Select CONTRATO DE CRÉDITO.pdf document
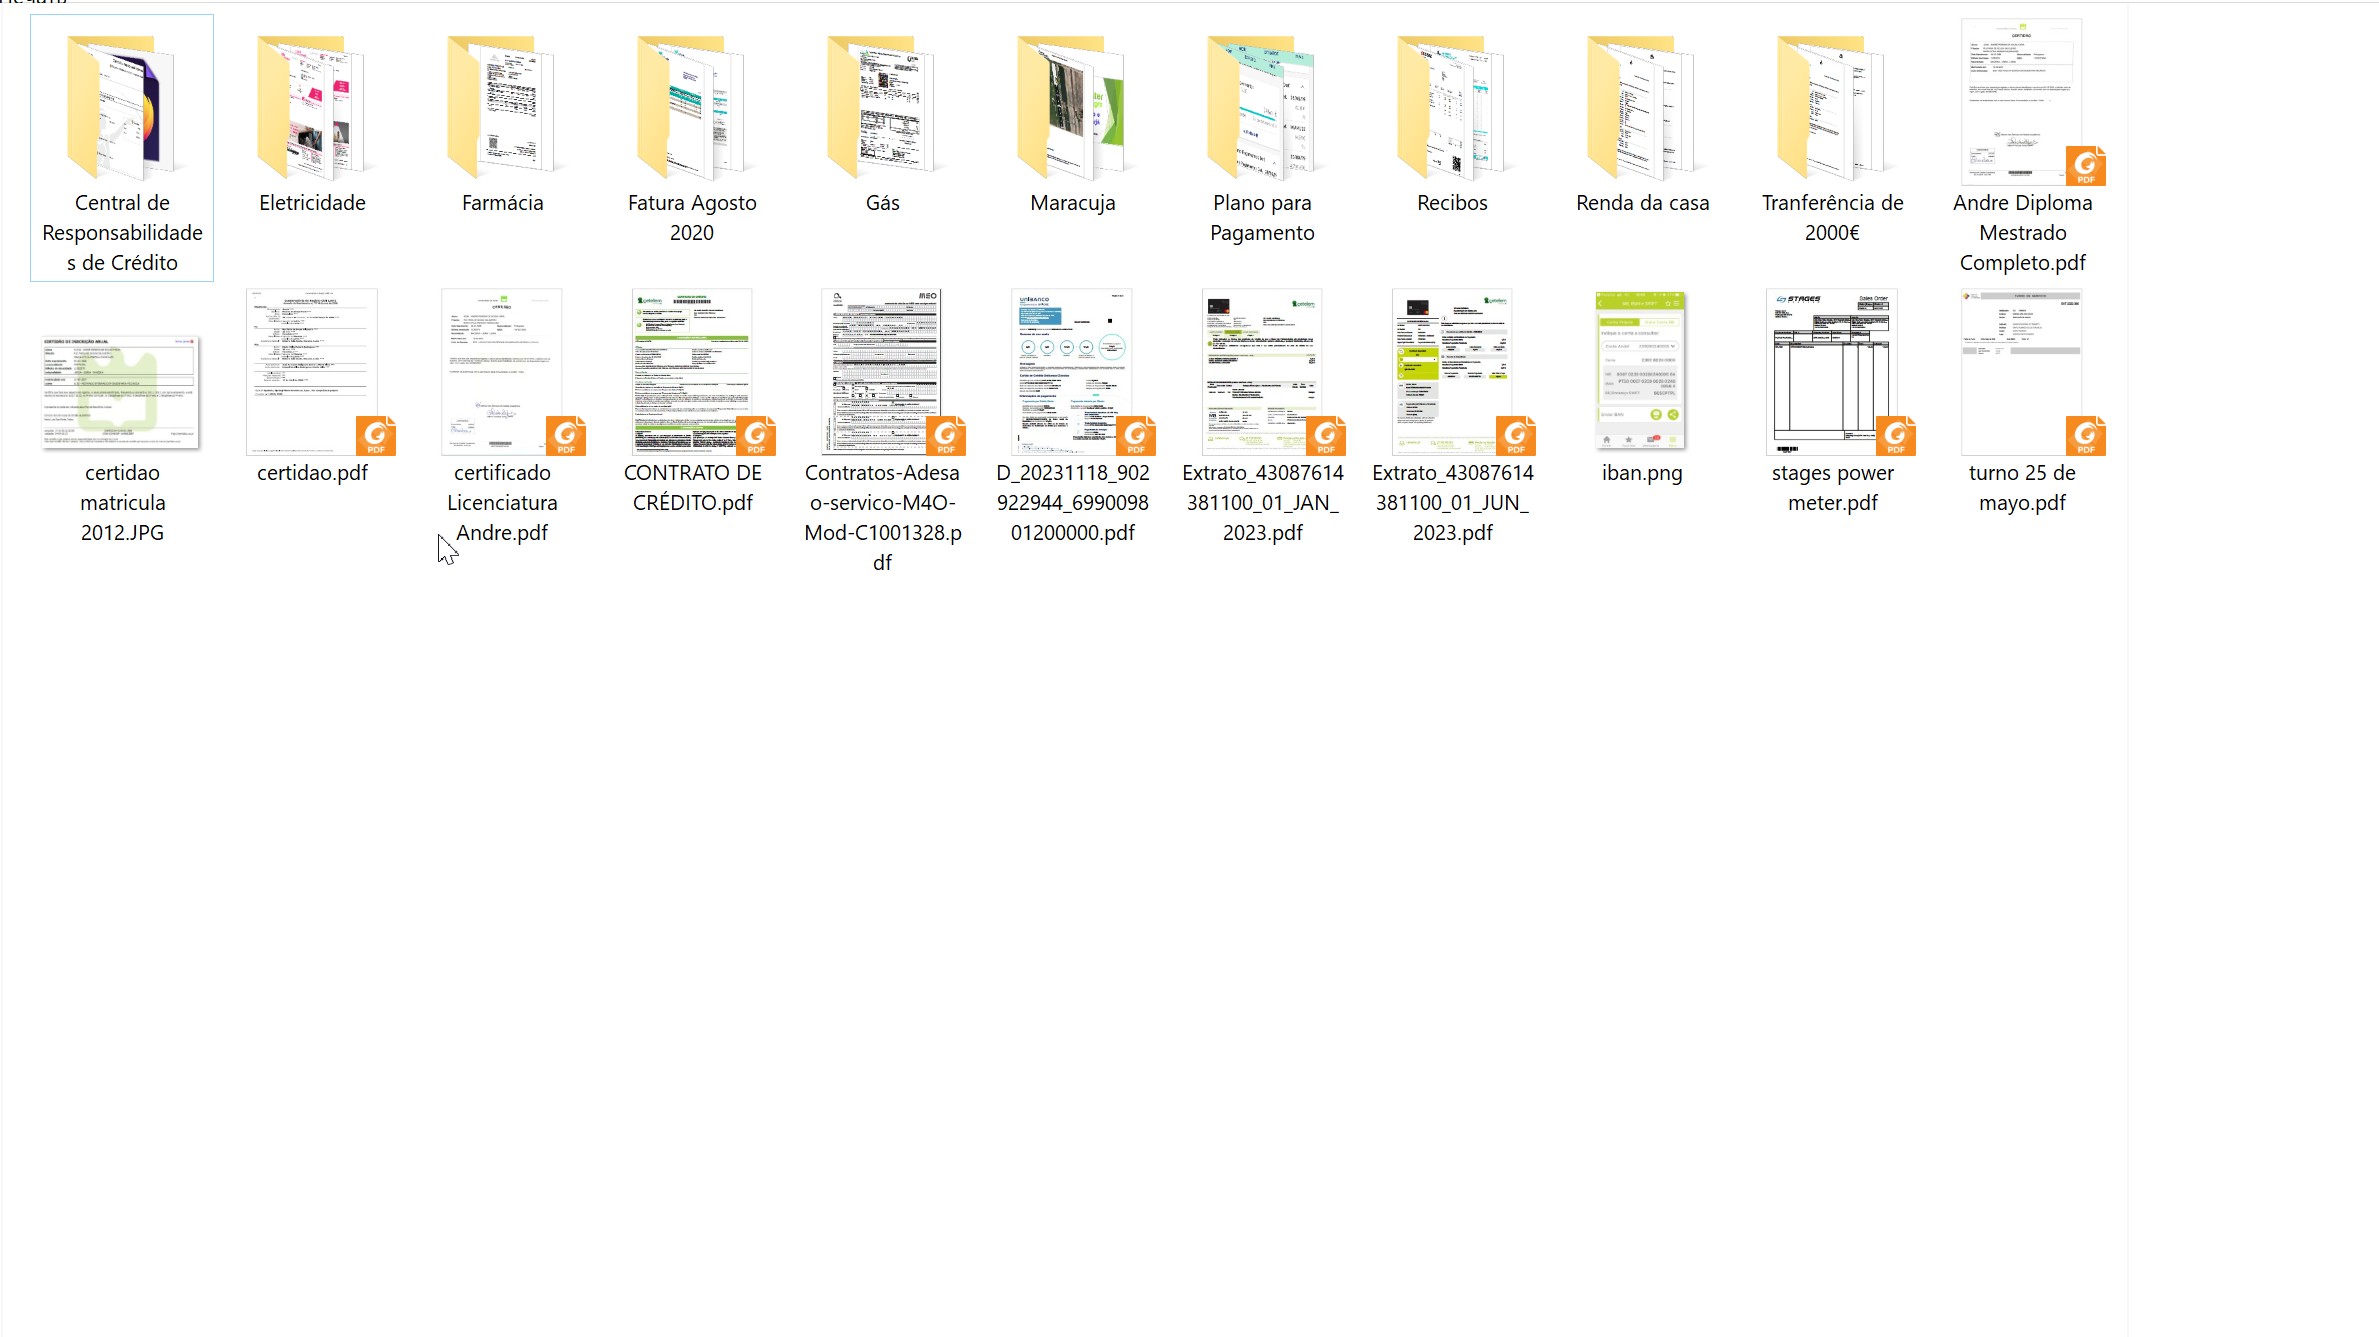The height and width of the screenshot is (1337, 2379). tap(691, 372)
